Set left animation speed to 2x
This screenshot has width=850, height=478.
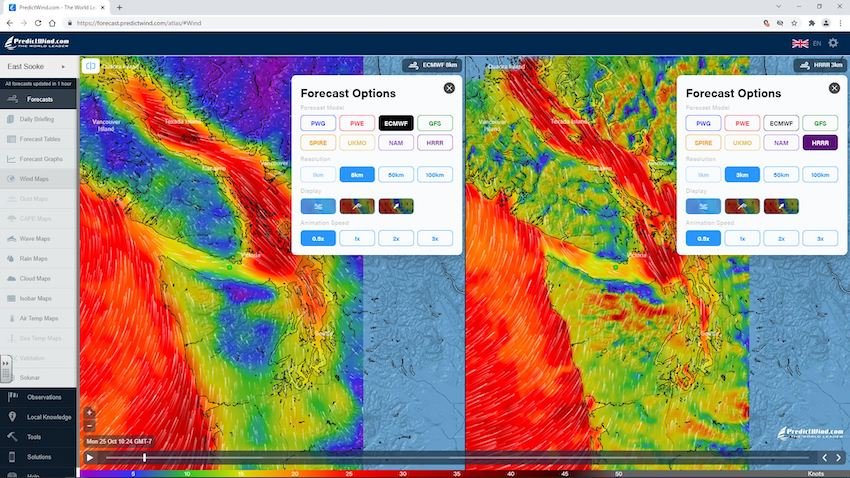point(396,238)
